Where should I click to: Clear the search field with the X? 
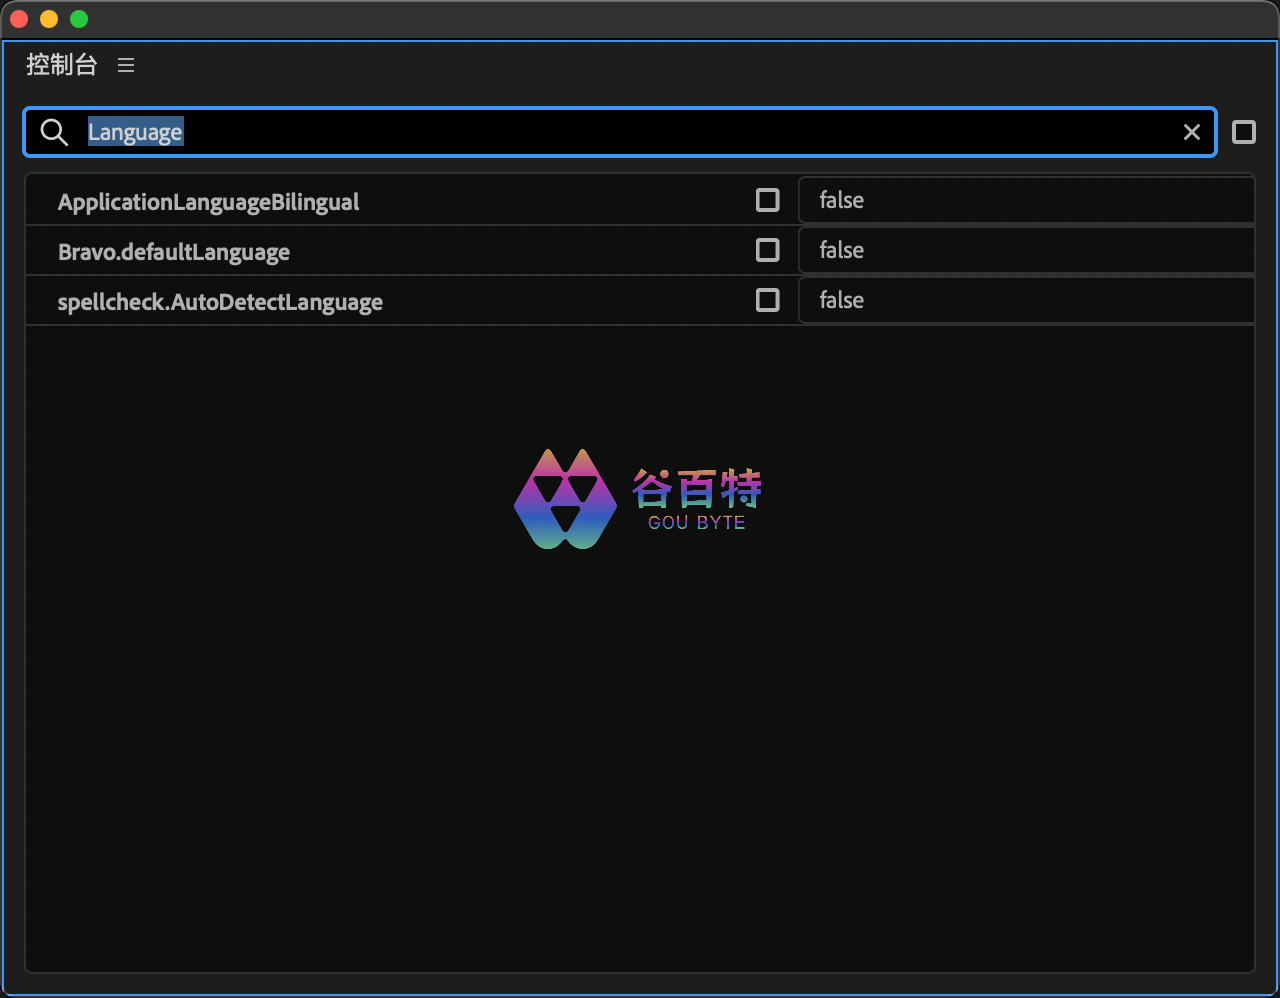click(1191, 132)
